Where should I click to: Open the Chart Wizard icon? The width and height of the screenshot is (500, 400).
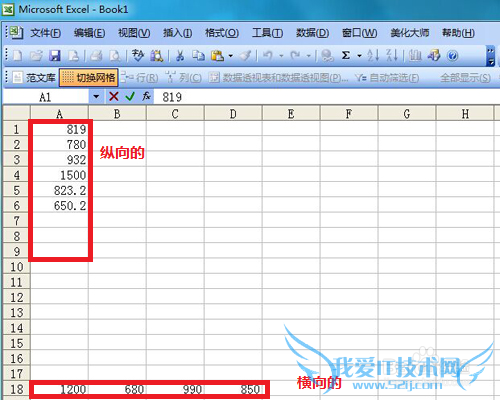click(415, 55)
